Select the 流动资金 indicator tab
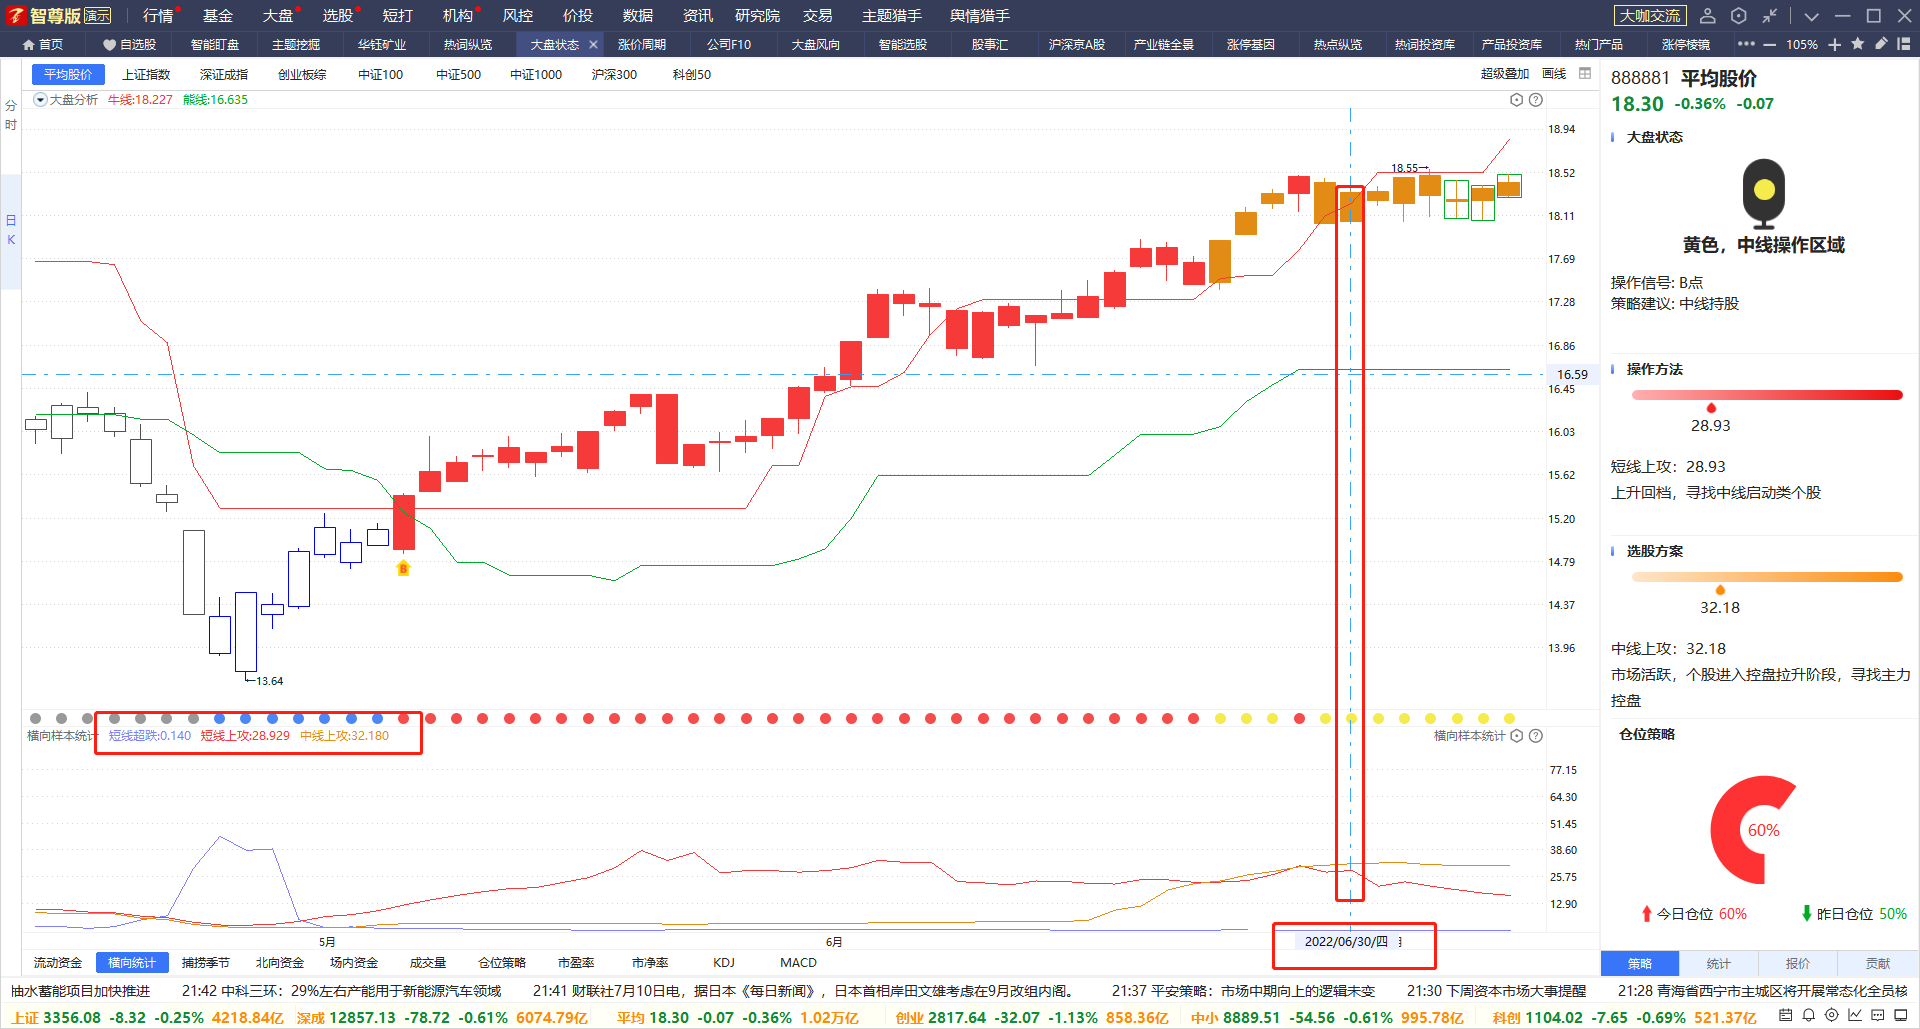The image size is (1920, 1029). click(x=58, y=963)
